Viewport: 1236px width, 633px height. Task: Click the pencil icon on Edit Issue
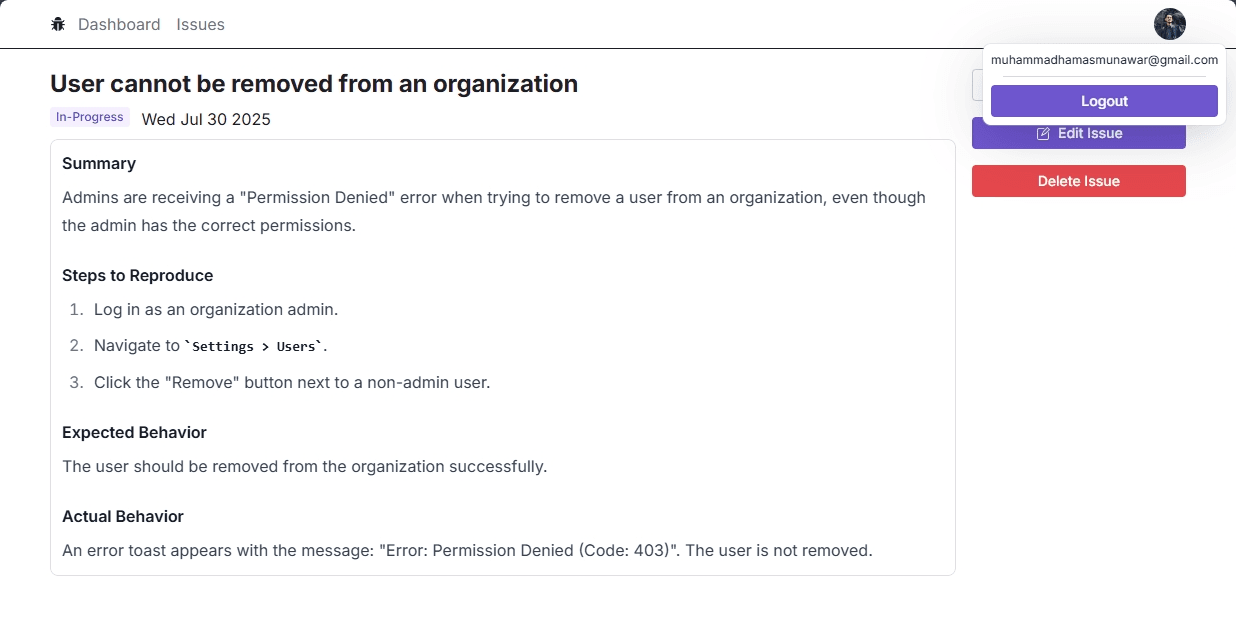tap(1043, 133)
